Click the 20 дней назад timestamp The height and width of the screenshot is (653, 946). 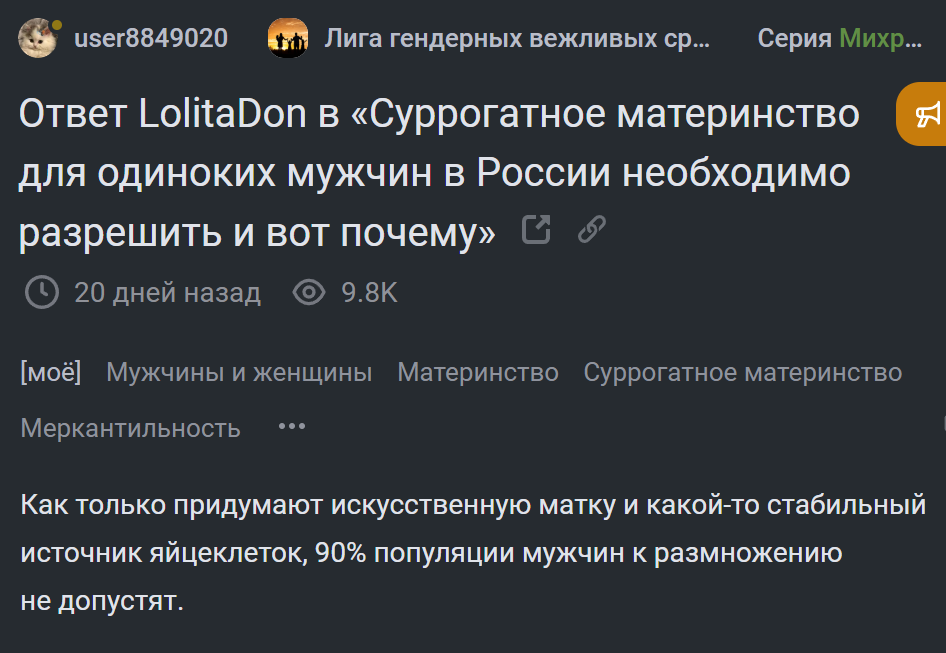click(167, 293)
